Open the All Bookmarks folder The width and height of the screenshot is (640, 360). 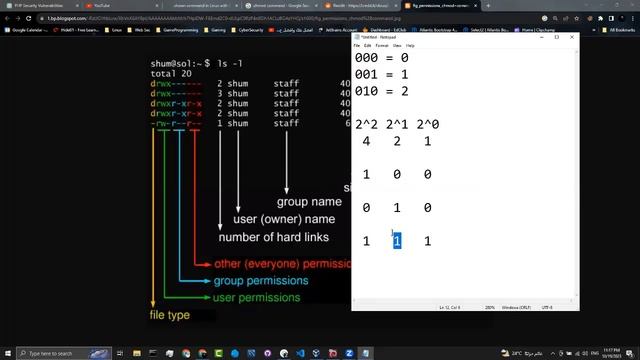[x=618, y=30]
